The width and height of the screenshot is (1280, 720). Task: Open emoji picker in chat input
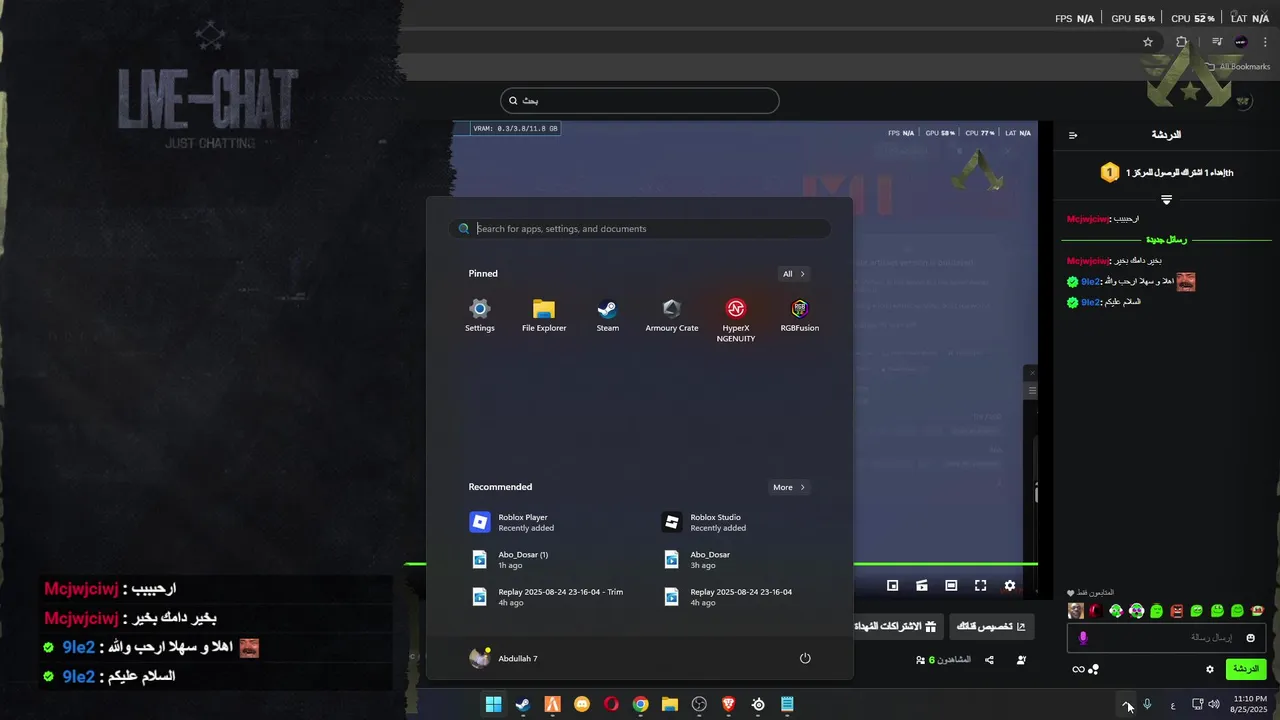coord(1250,638)
